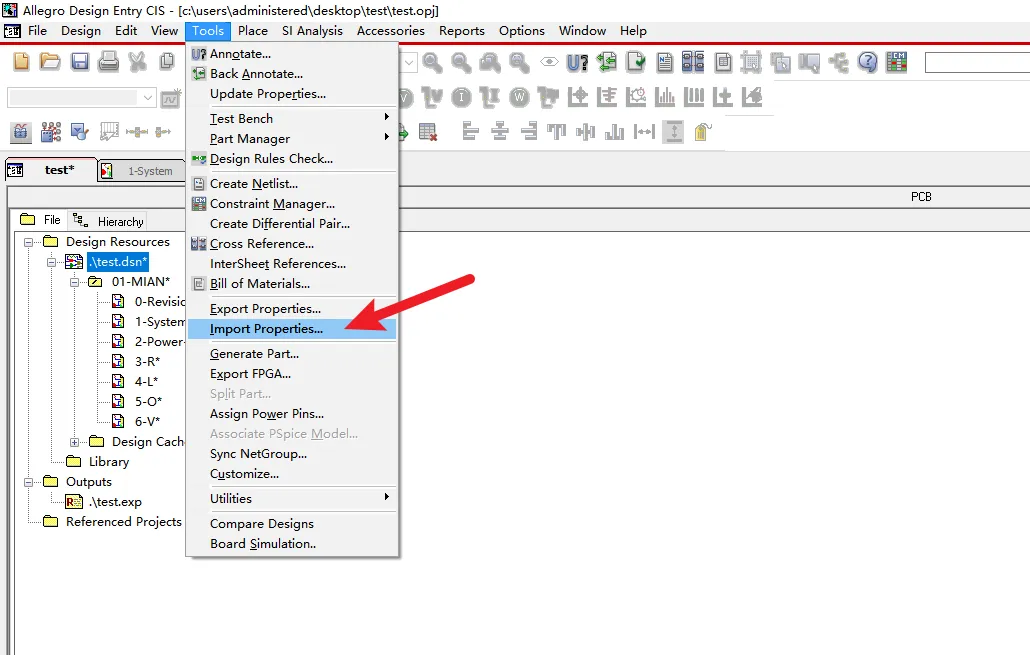Collapse the Design Resources tree node
Screen dimensions: 1030x655
[28, 242]
